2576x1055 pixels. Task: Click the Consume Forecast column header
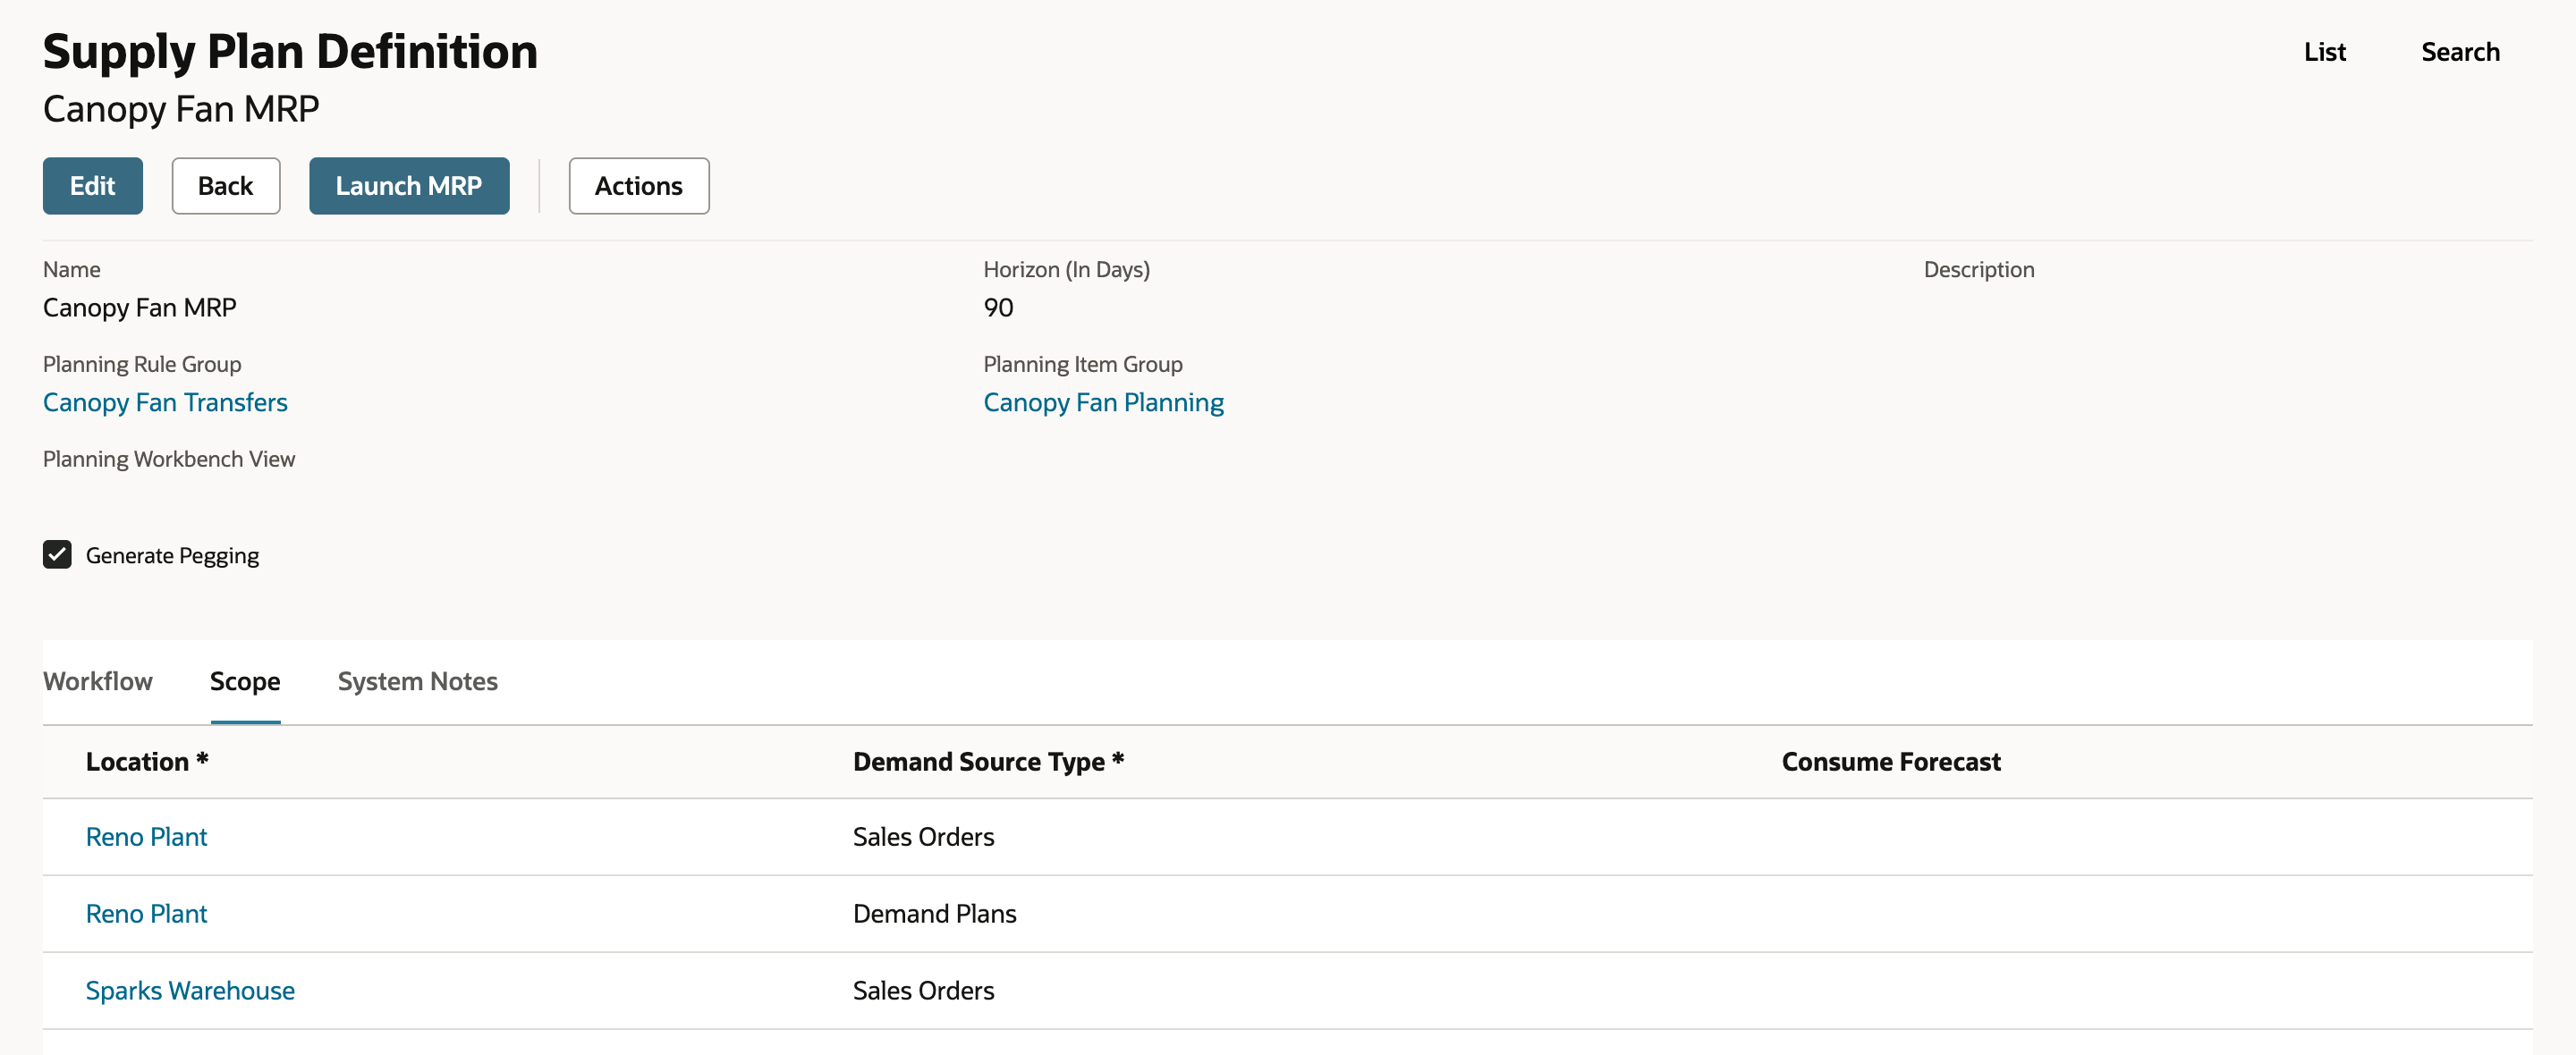(x=1891, y=762)
